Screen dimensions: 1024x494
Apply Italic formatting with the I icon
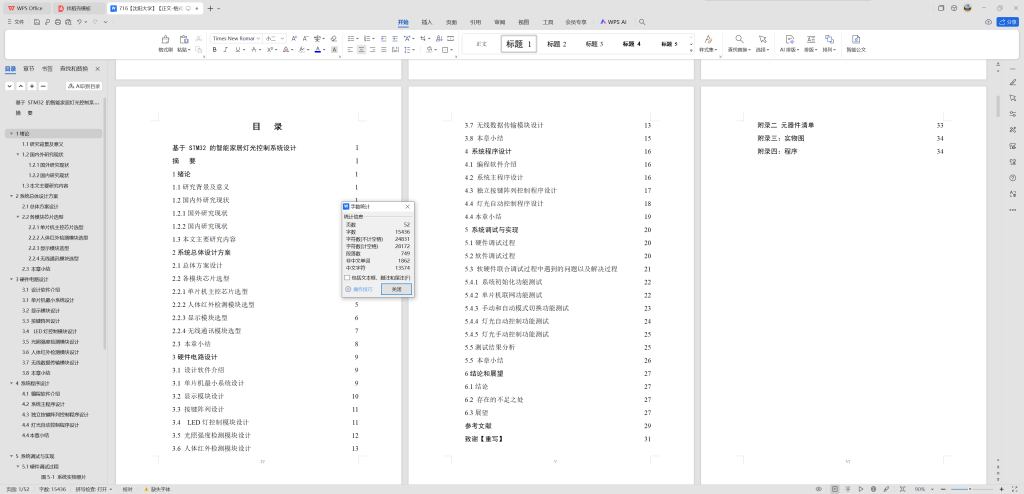coord(226,50)
